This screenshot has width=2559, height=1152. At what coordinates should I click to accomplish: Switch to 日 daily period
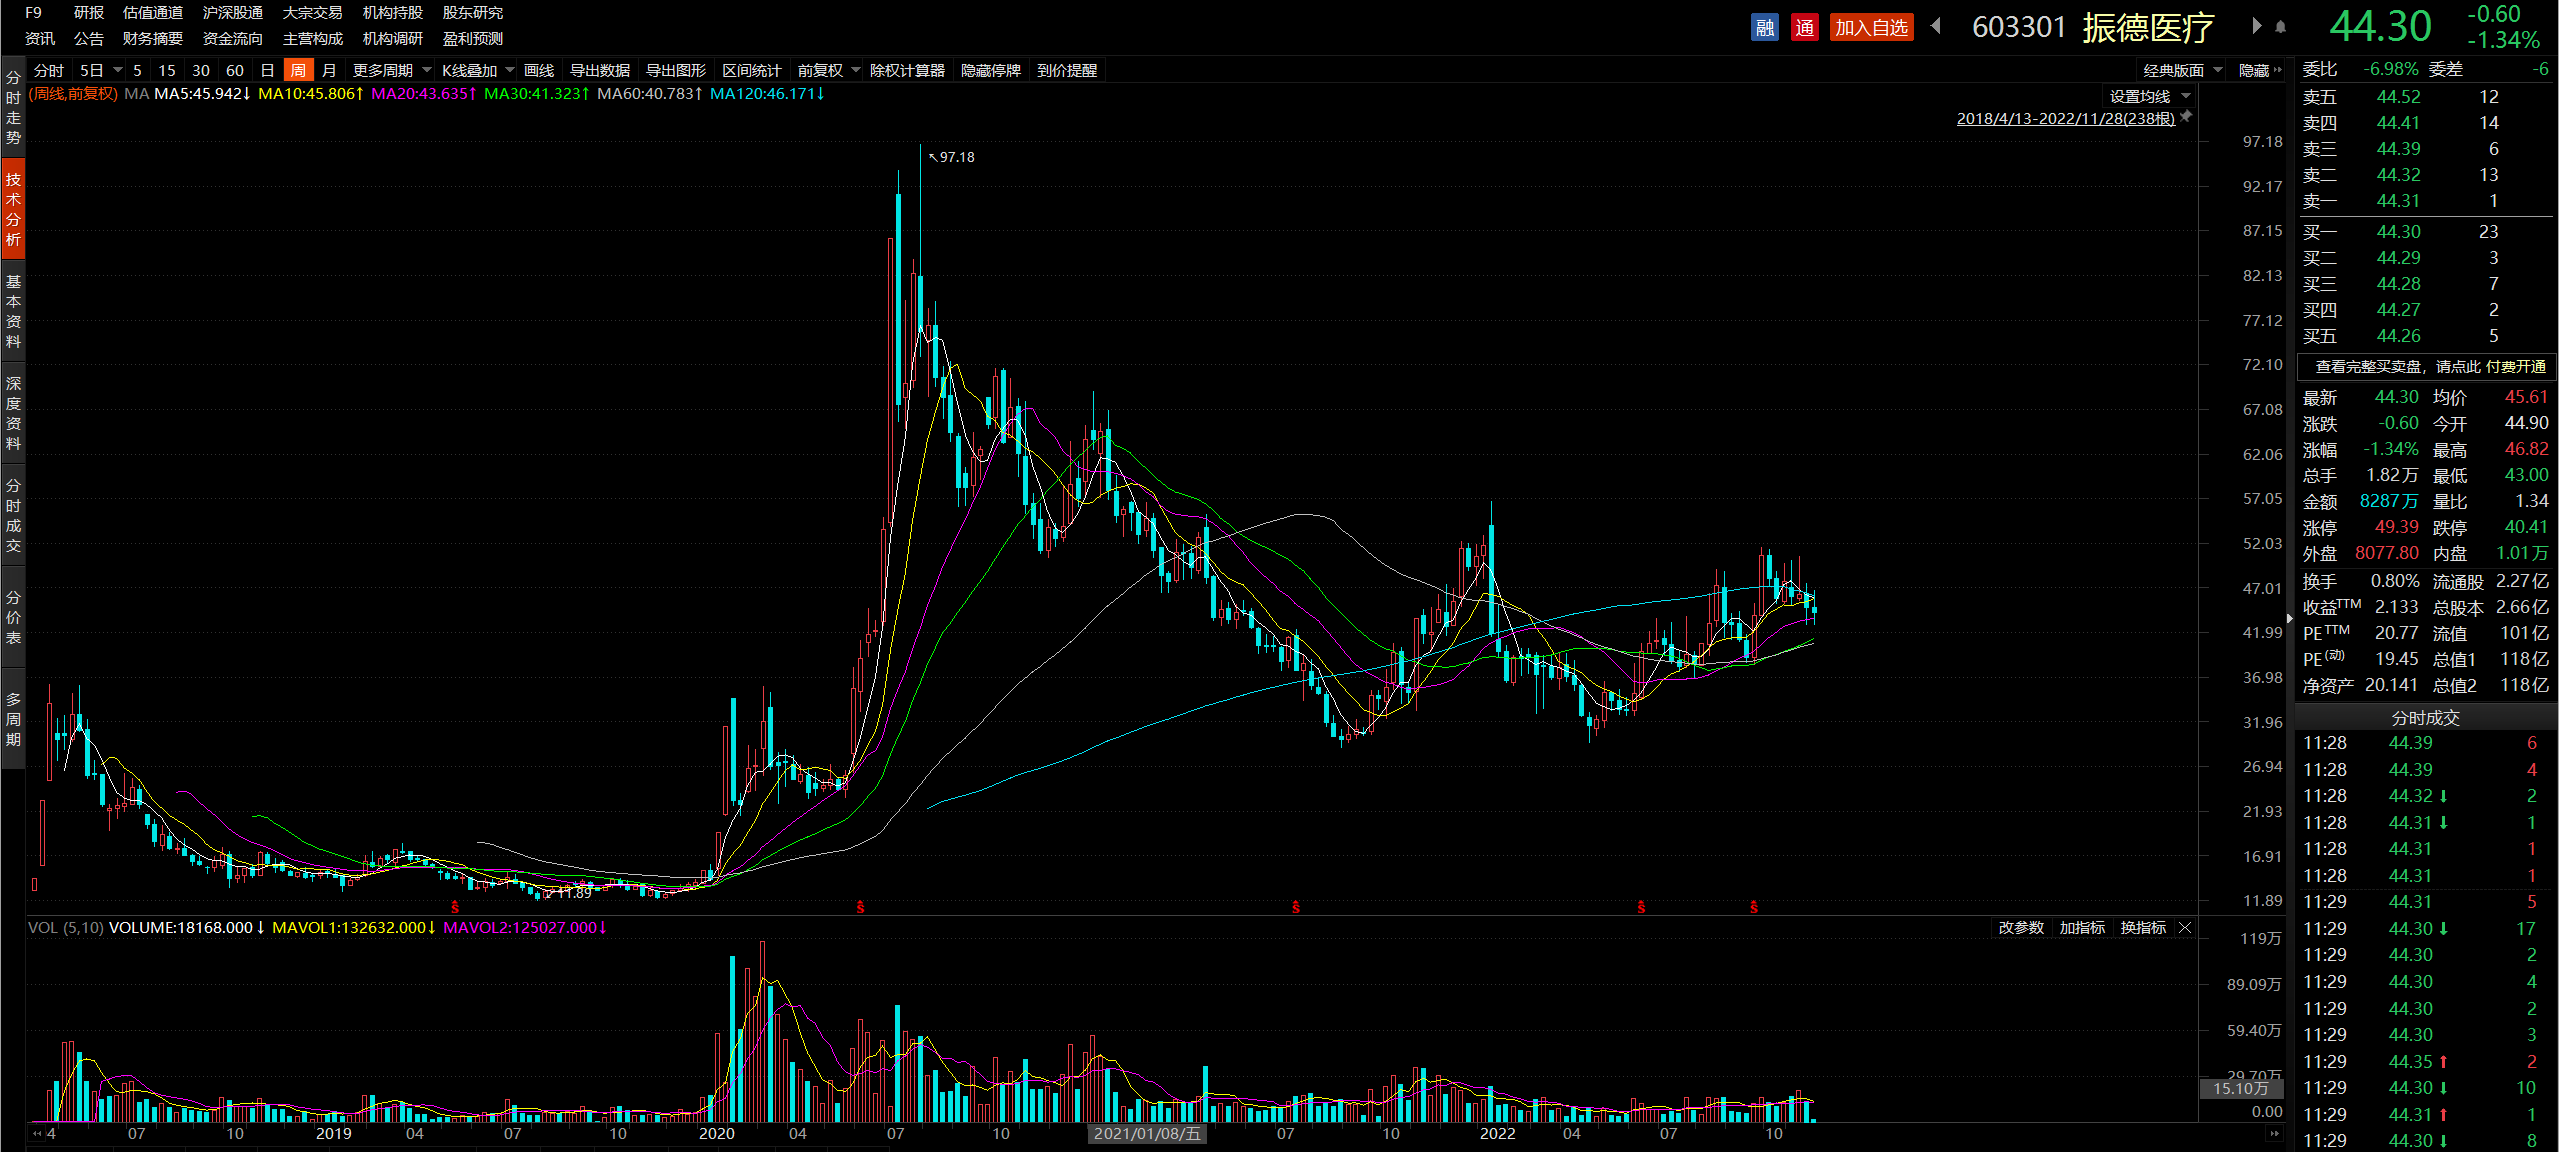pos(267,70)
